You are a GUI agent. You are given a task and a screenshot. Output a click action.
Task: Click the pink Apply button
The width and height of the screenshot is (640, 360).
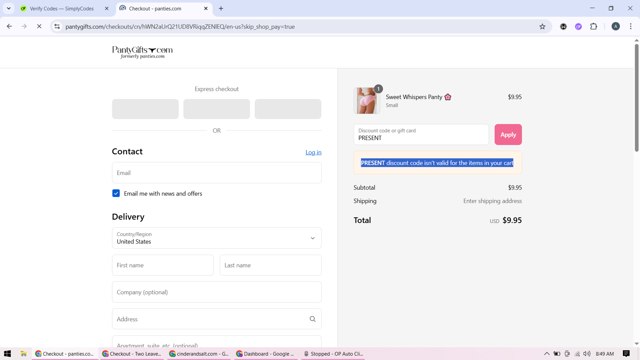click(508, 134)
